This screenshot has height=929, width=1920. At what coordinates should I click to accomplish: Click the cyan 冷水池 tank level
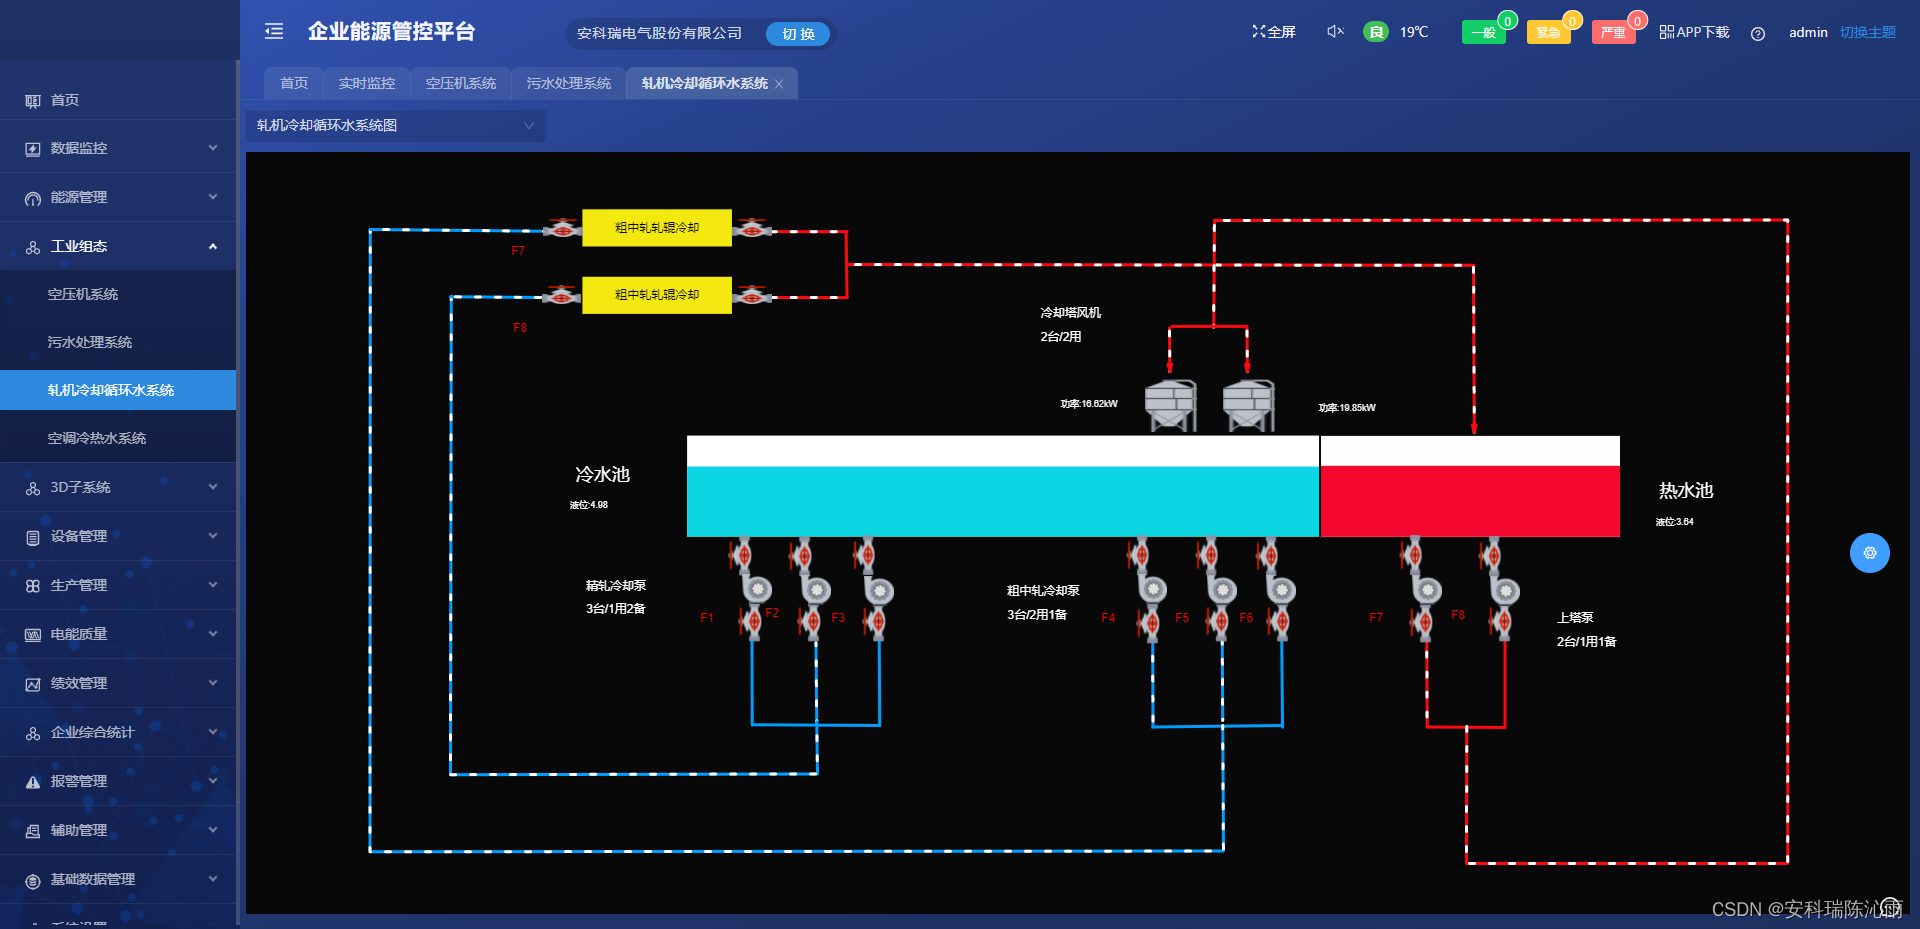pyautogui.click(x=1003, y=501)
